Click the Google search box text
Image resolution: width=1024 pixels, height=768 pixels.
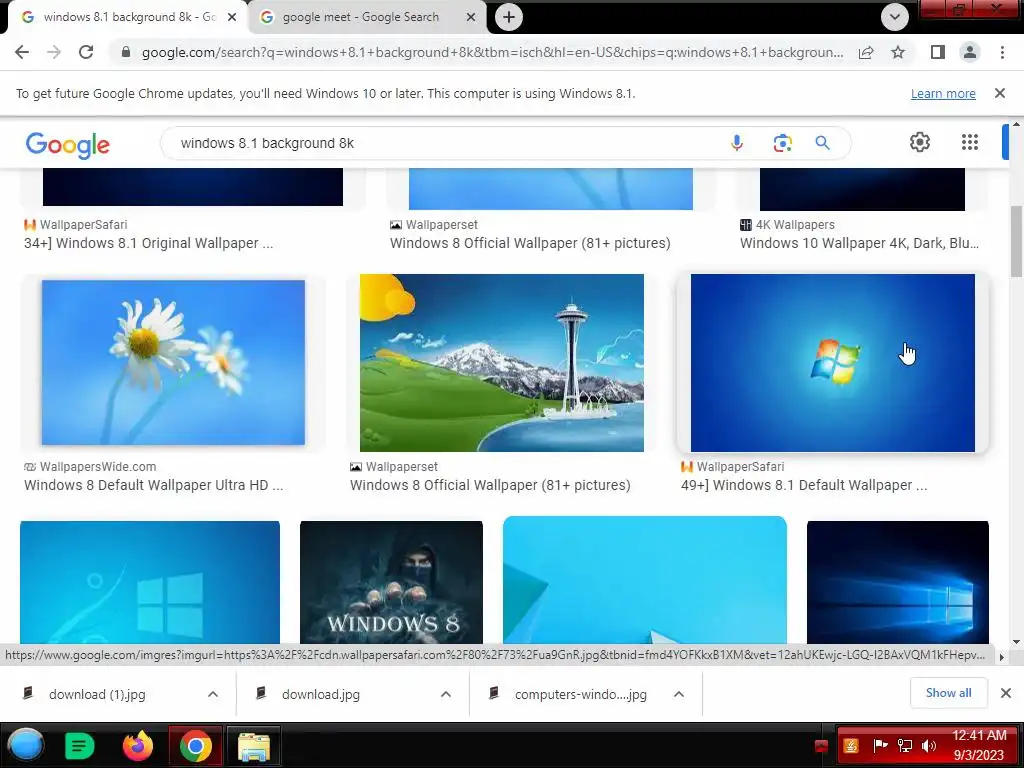(267, 143)
